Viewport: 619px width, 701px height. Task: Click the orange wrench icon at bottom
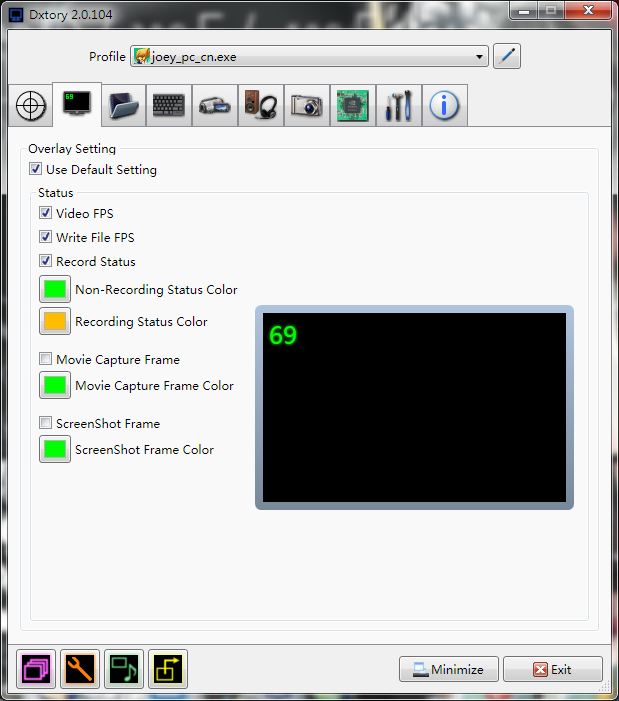click(80, 669)
